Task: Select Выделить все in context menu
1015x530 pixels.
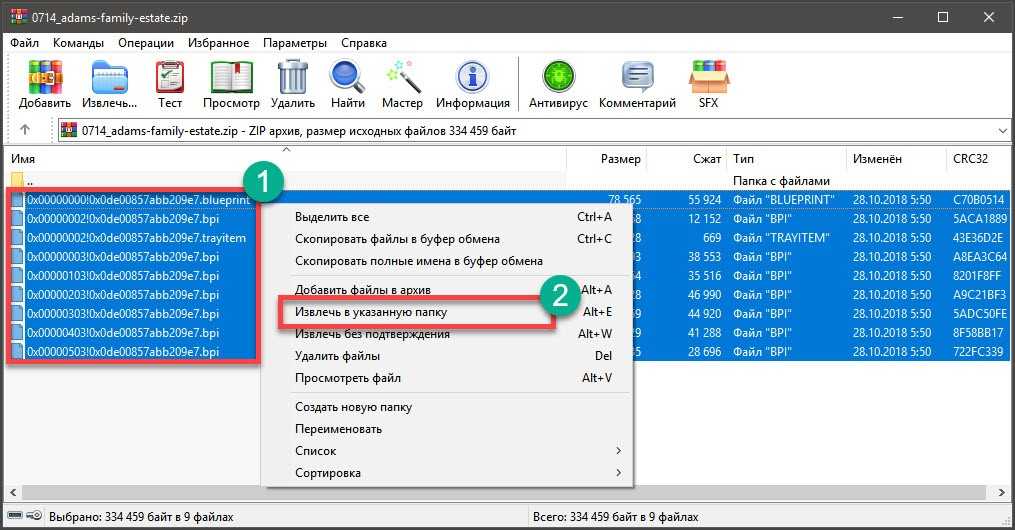Action: [332, 217]
